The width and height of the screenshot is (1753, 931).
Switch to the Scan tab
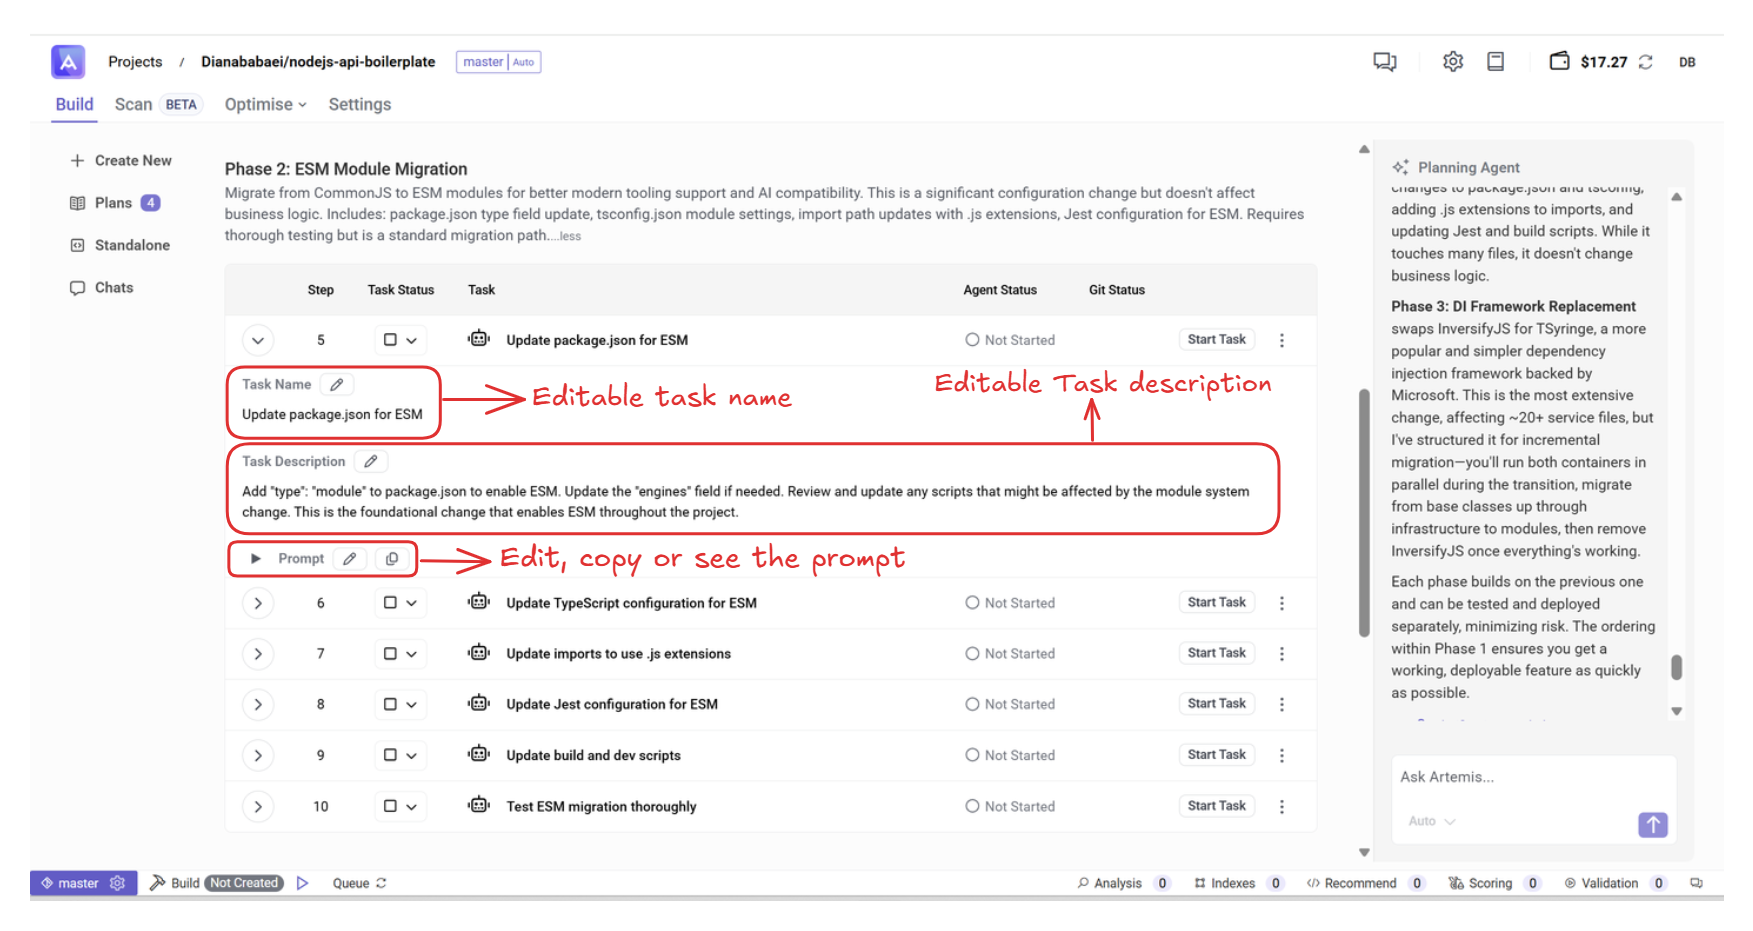pyautogui.click(x=134, y=105)
